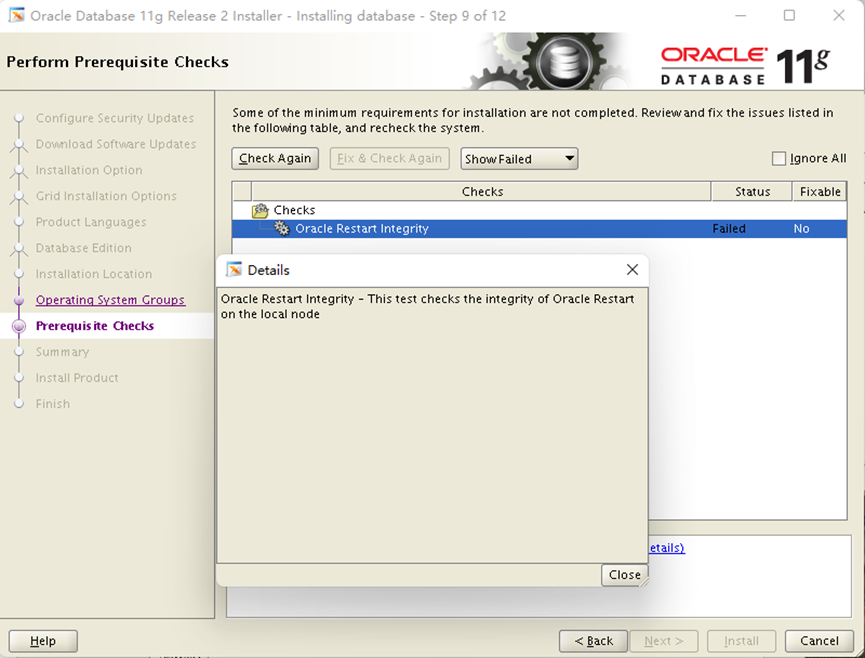This screenshot has width=865, height=658.
Task: Select the Summary step
Action: click(x=62, y=352)
